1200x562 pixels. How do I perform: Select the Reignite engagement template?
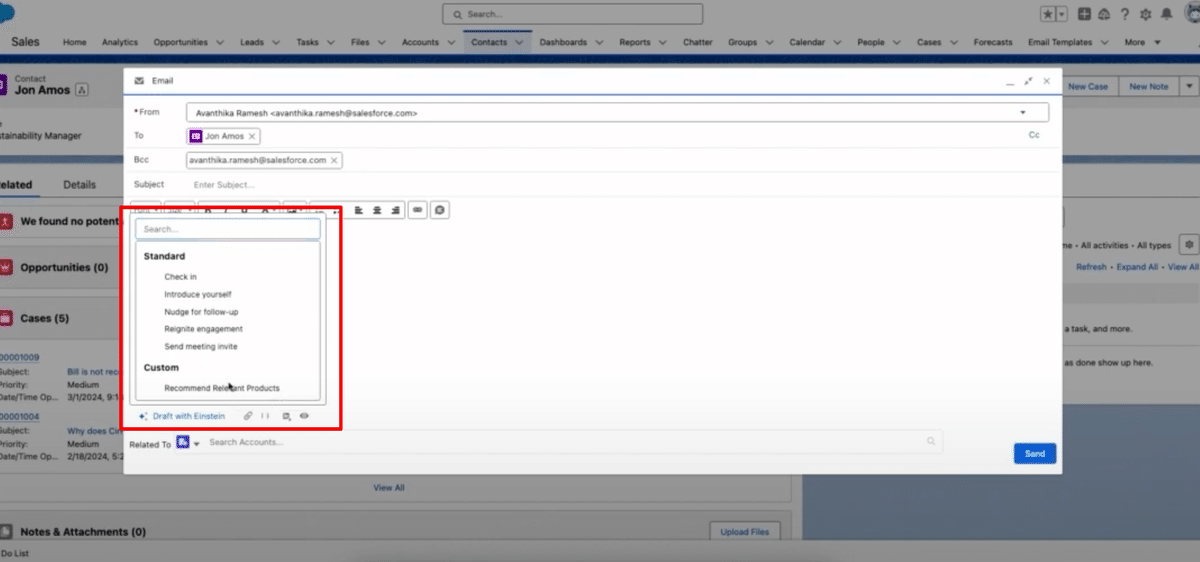point(204,329)
